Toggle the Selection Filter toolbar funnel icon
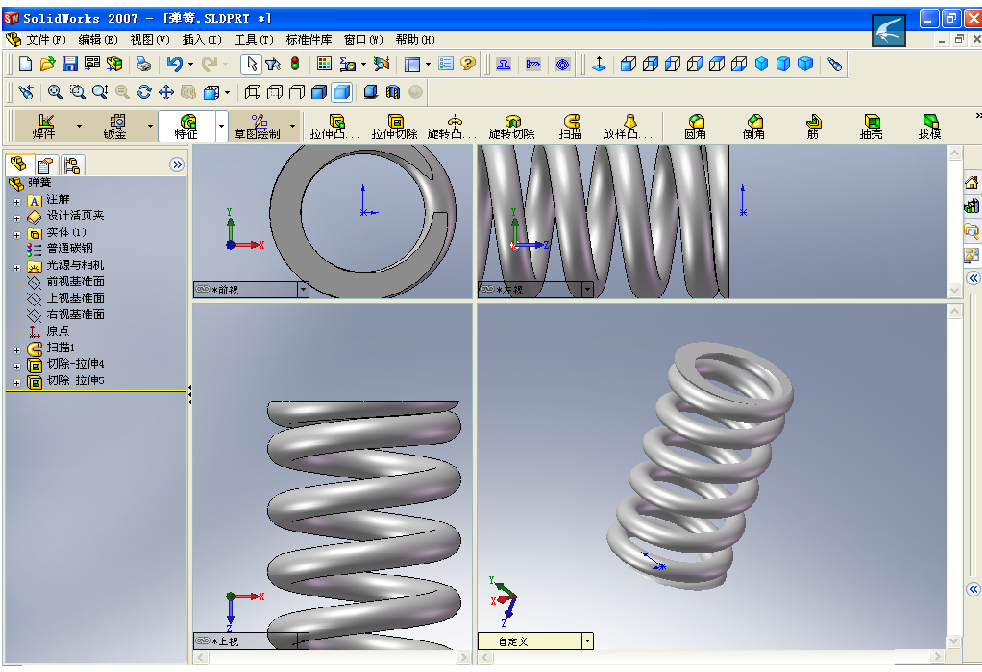This screenshot has width=982, height=672. (273, 64)
